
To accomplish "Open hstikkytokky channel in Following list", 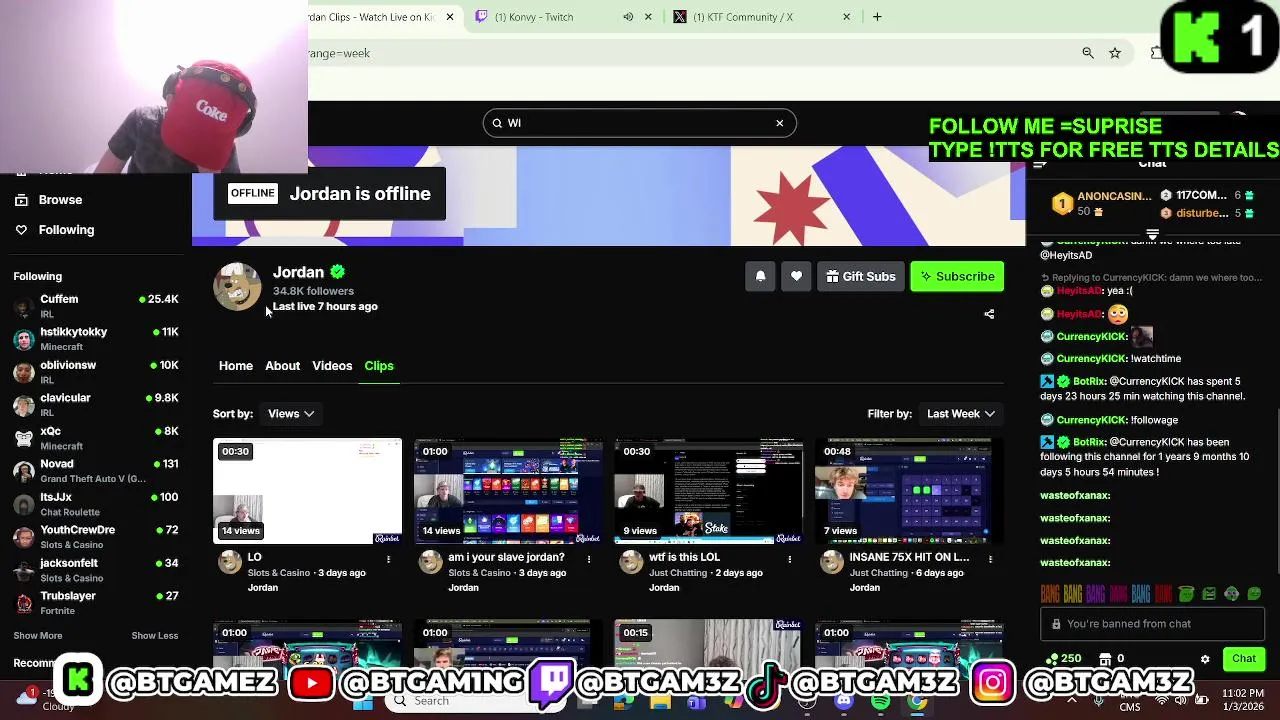I will (x=96, y=339).
